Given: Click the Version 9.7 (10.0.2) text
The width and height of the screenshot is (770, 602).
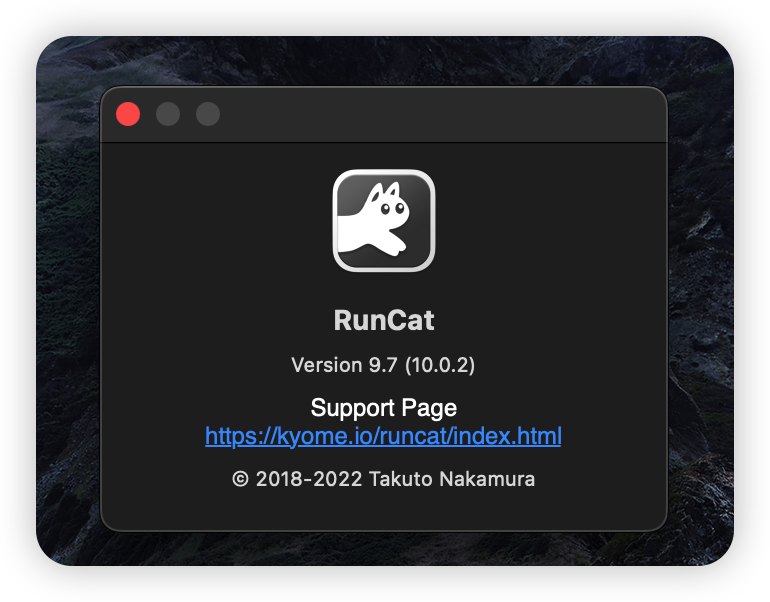Looking at the screenshot, I should point(383,365).
